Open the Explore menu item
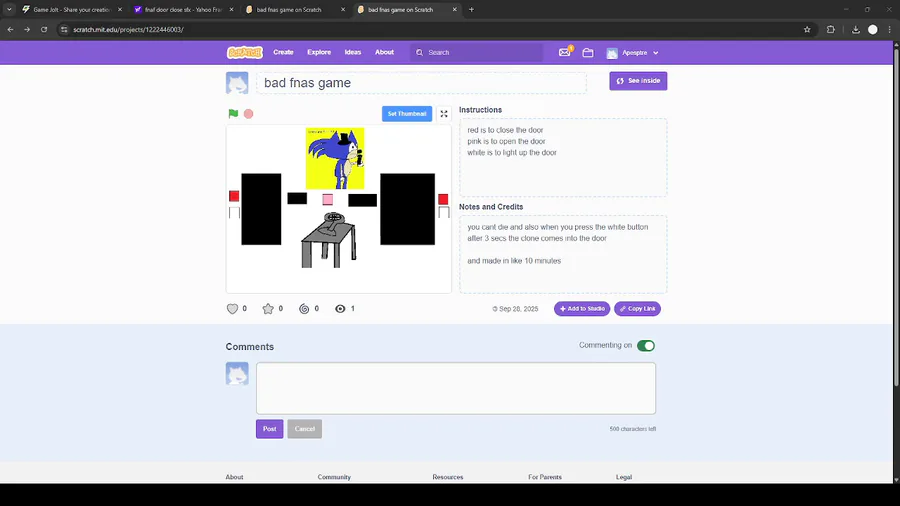The height and width of the screenshot is (506, 900). pyautogui.click(x=319, y=52)
